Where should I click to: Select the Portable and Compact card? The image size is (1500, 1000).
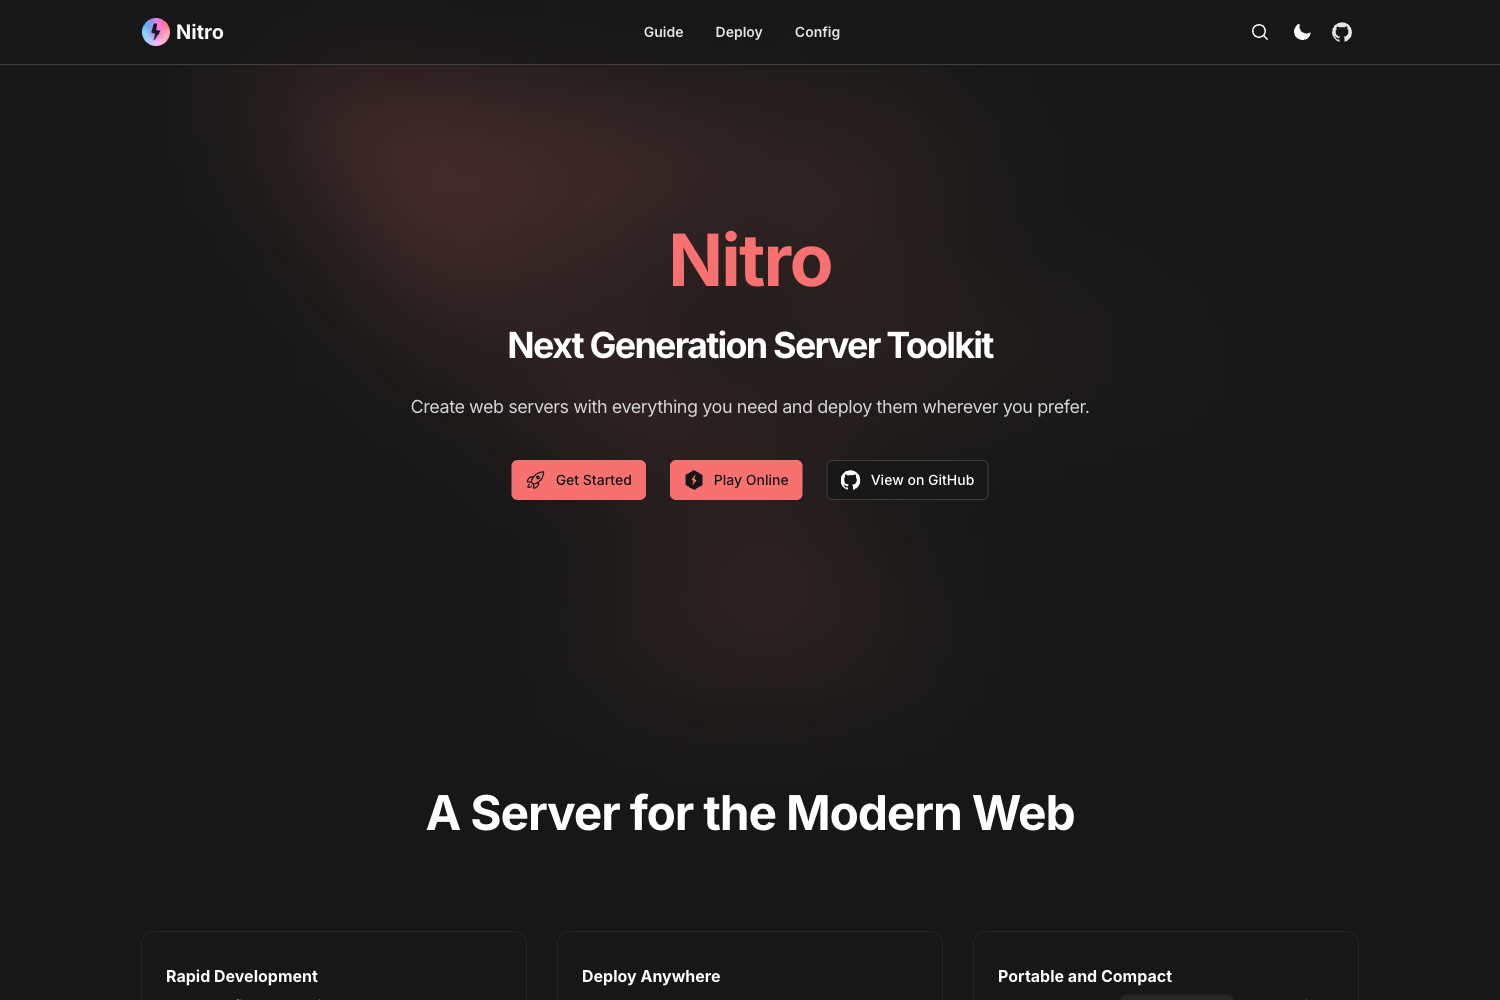tap(1165, 970)
